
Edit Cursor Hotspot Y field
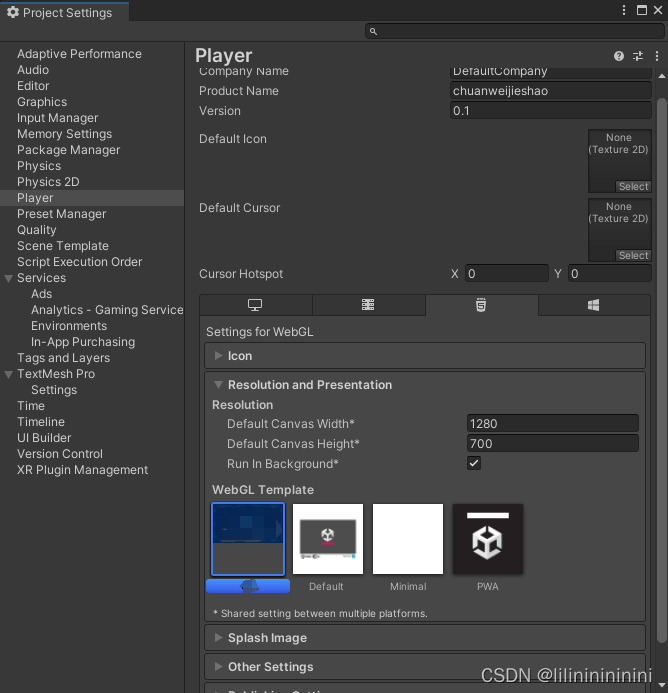click(x=610, y=274)
